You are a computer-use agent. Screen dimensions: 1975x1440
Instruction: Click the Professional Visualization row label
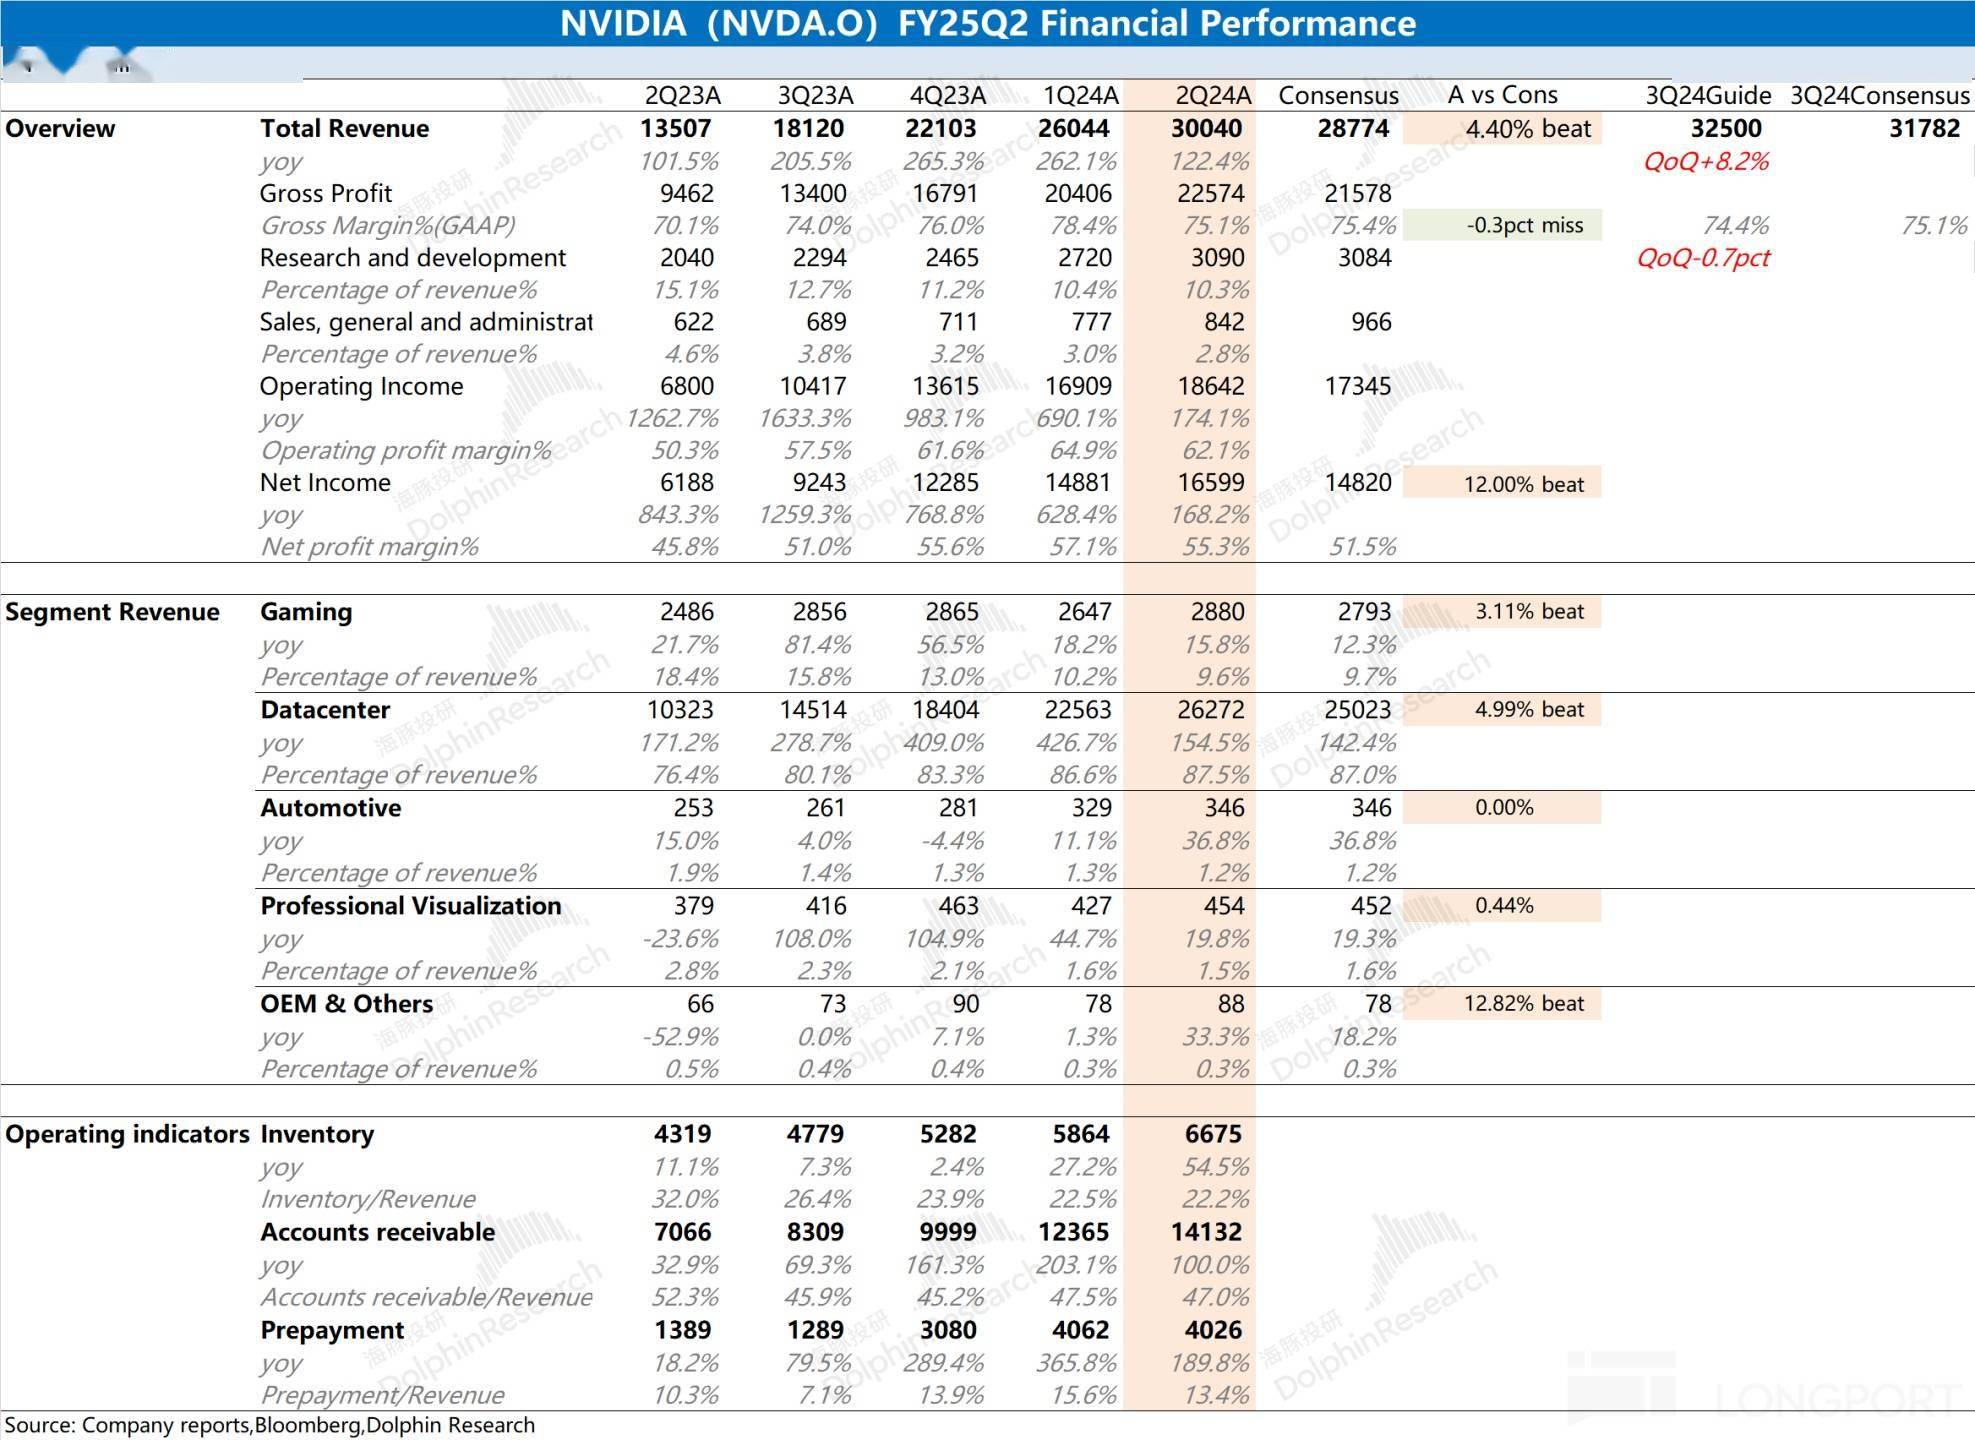pos(411,906)
